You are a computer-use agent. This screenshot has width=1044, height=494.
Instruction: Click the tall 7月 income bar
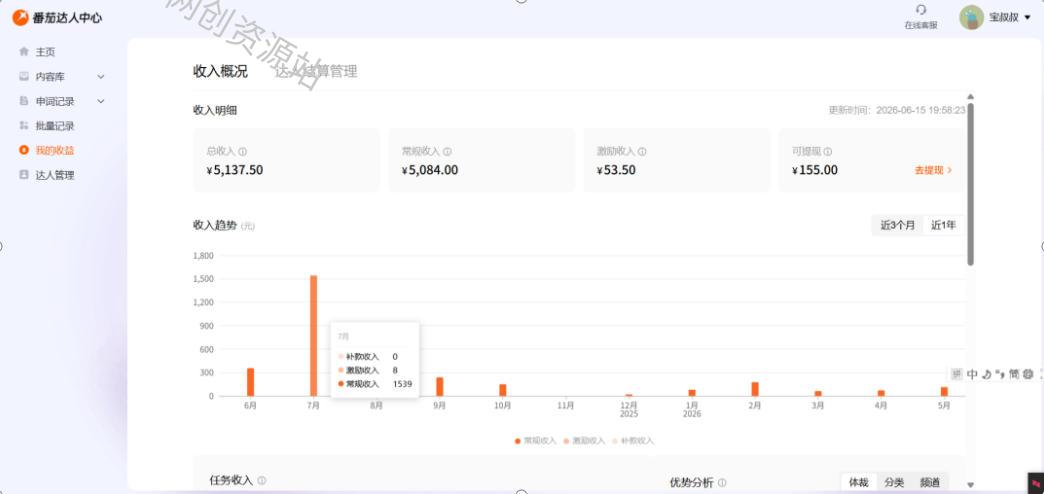point(314,336)
